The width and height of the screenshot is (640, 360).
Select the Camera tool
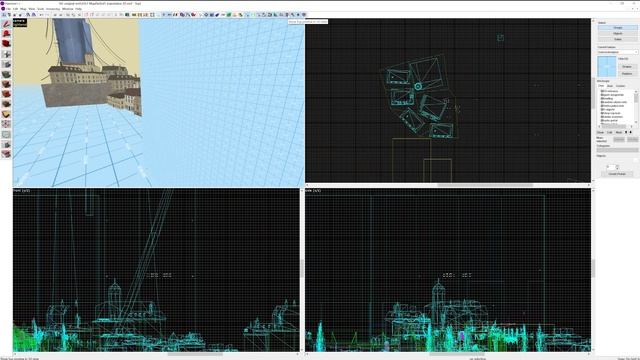(6, 44)
